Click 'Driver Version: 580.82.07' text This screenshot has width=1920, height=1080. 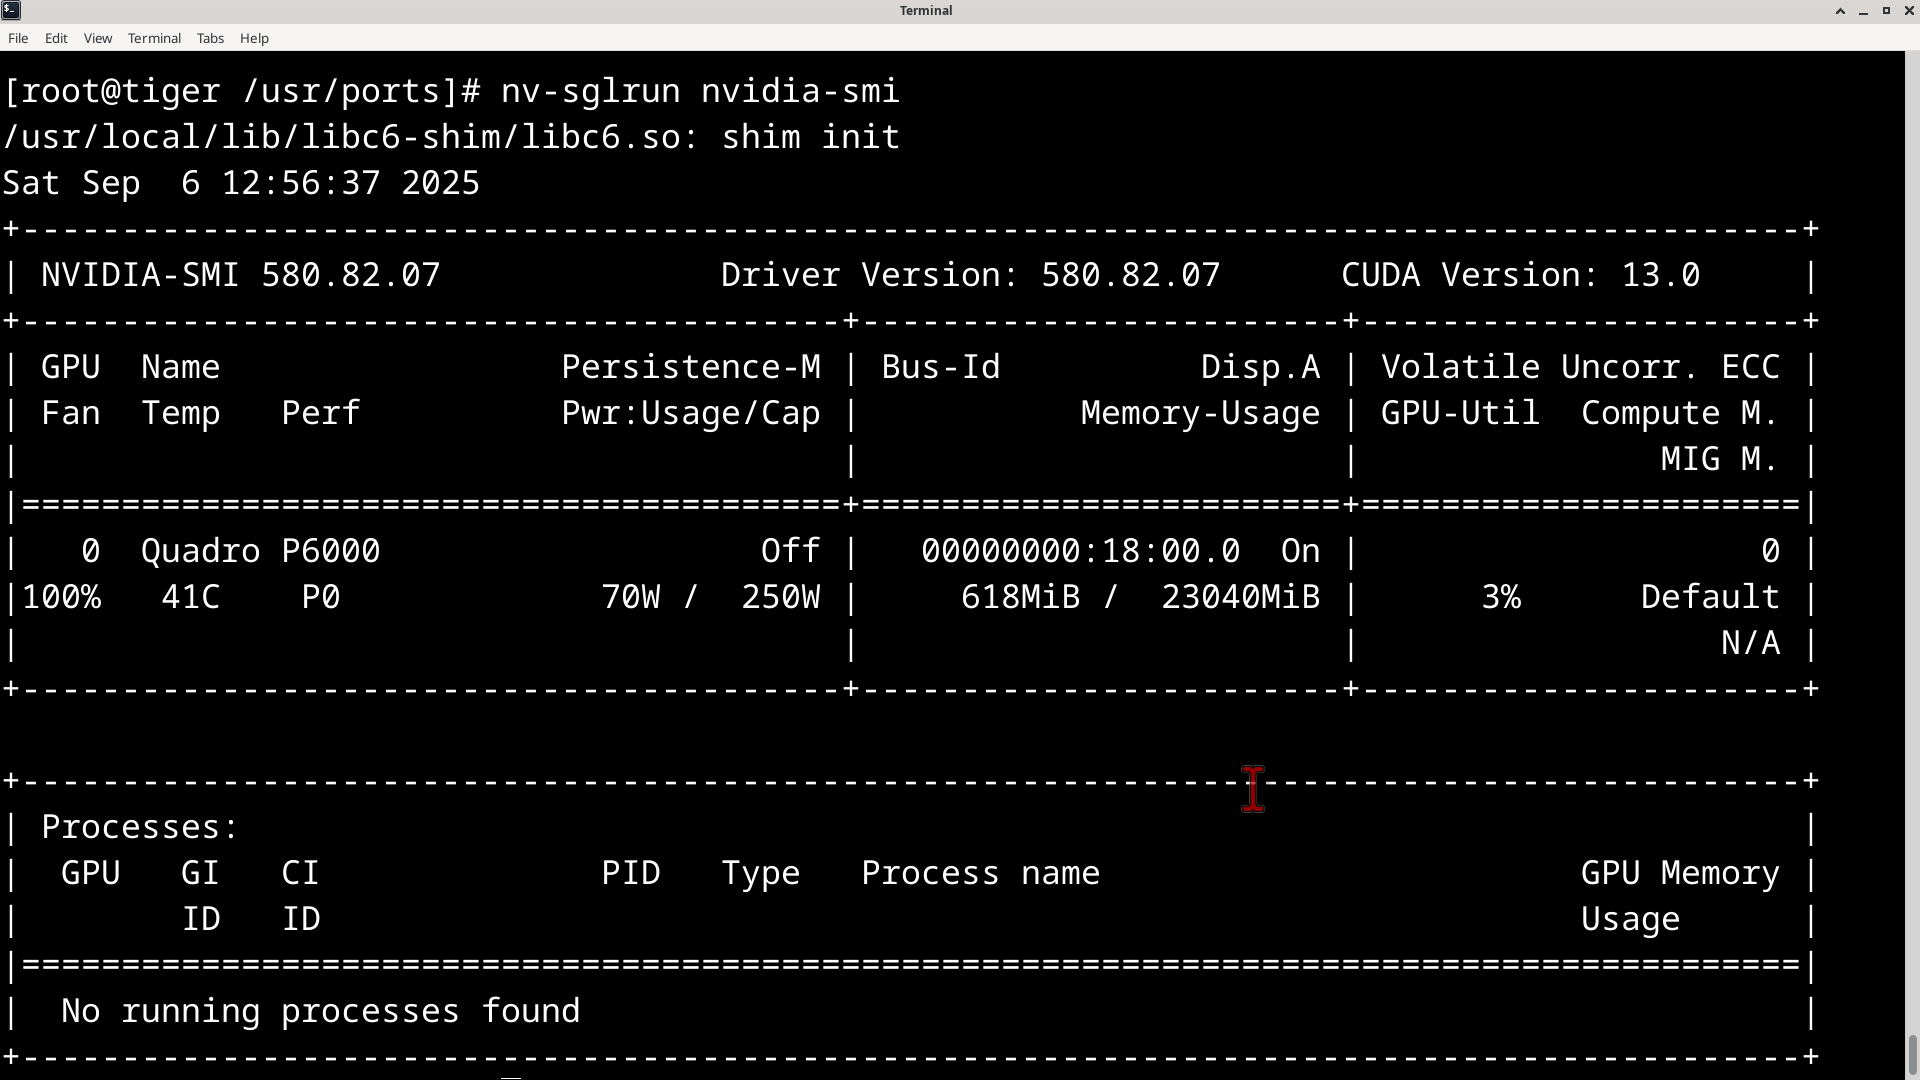pyautogui.click(x=970, y=275)
